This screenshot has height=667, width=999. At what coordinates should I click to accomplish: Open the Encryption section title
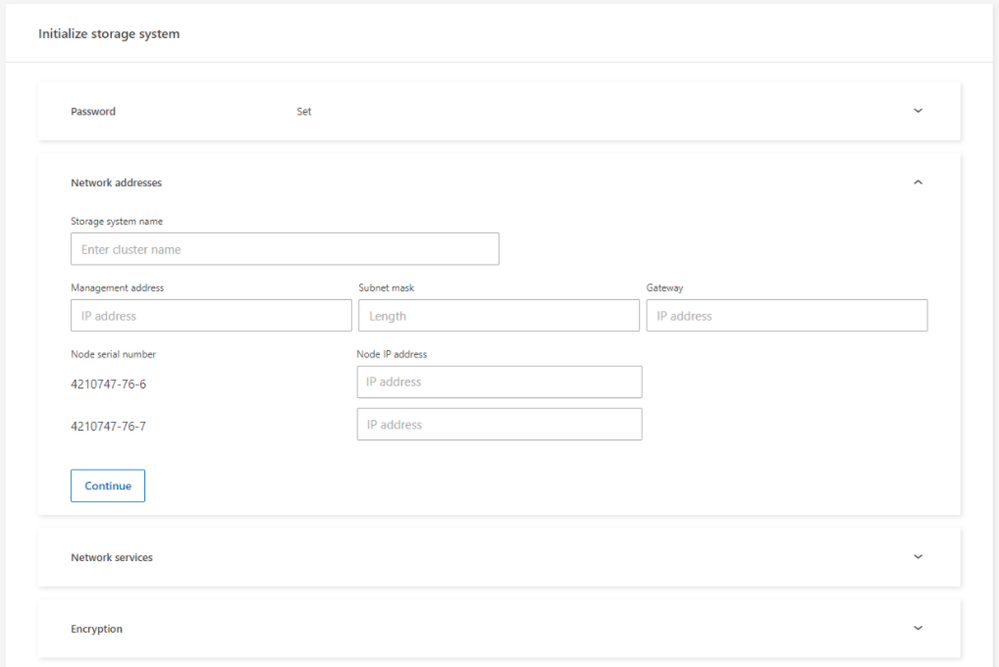point(97,629)
